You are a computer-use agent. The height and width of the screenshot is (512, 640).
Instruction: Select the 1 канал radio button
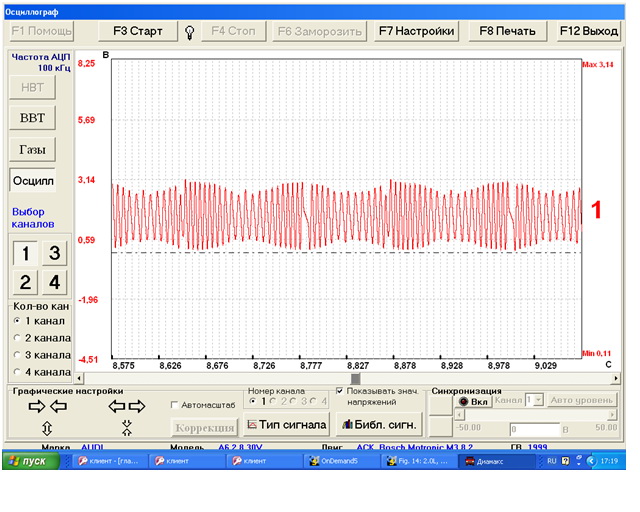pyautogui.click(x=17, y=321)
